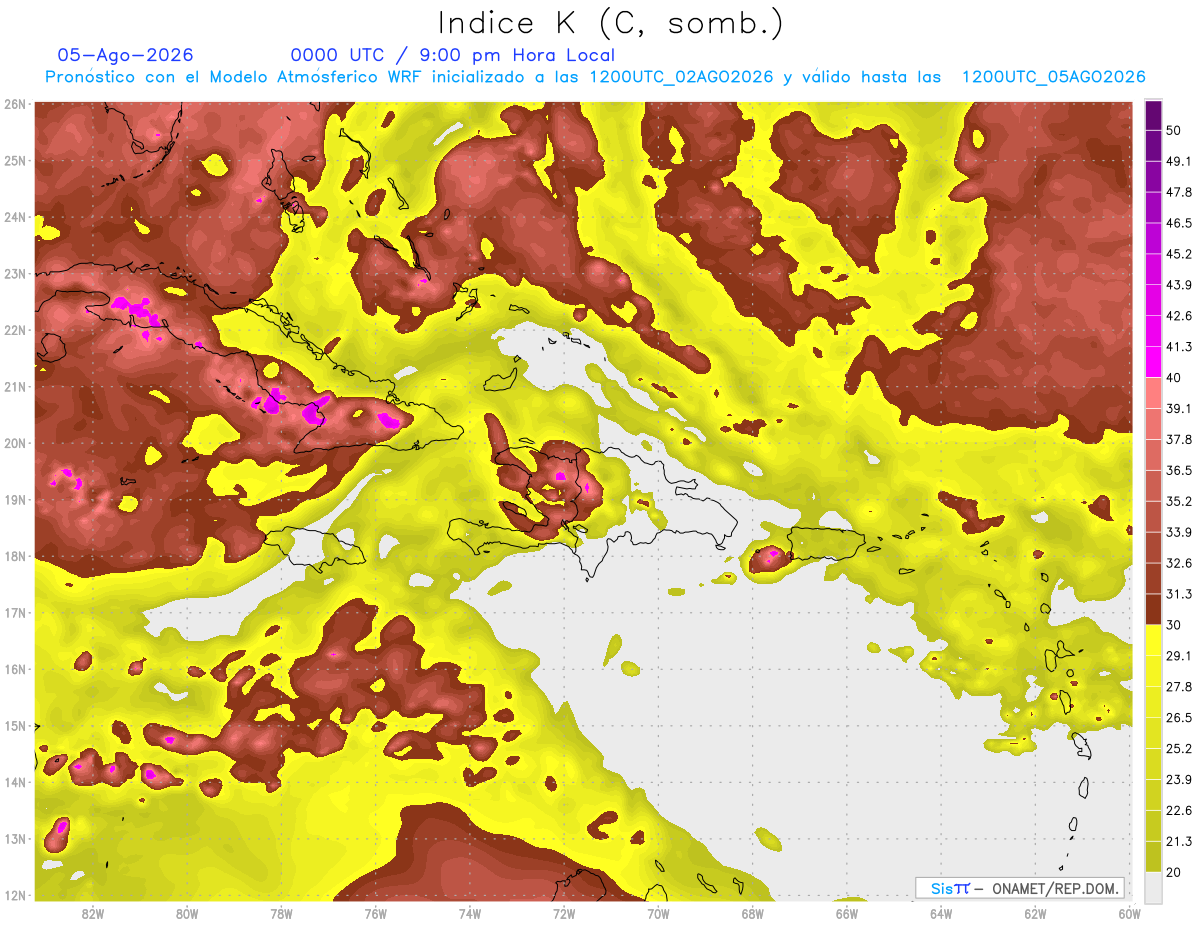
Task: Click the "25N" latitude label
Action: (x=15, y=160)
